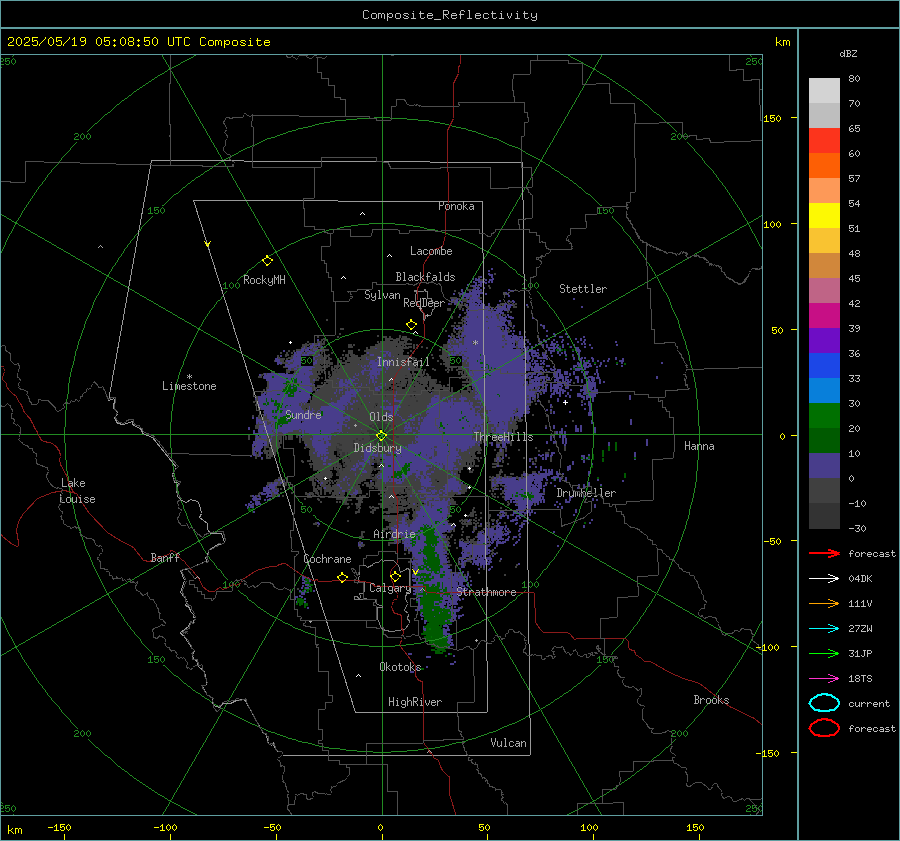Select the bright yellow 54 dBZ swatch

click(x=824, y=215)
